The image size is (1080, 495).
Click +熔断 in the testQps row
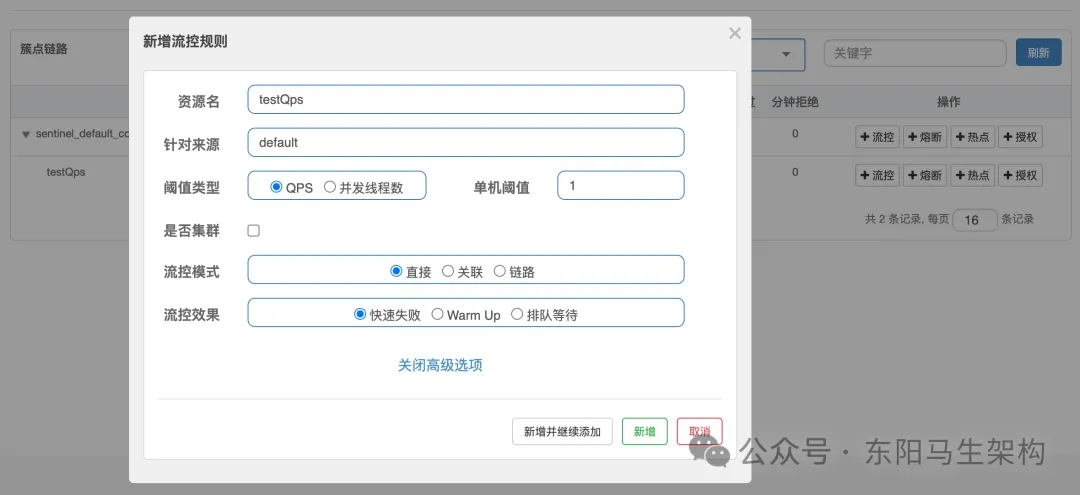(x=925, y=176)
